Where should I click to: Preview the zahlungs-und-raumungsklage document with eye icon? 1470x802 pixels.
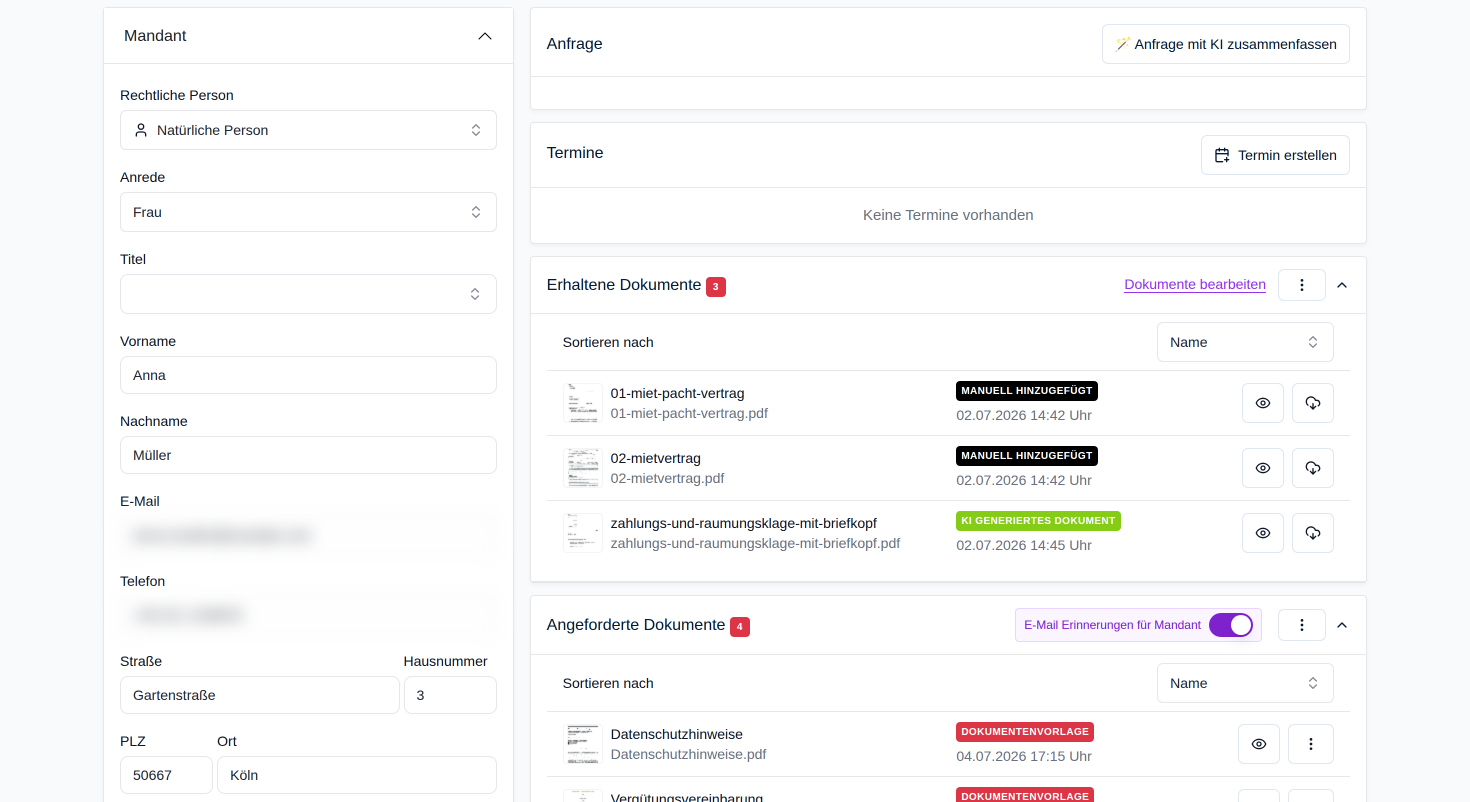[1263, 533]
